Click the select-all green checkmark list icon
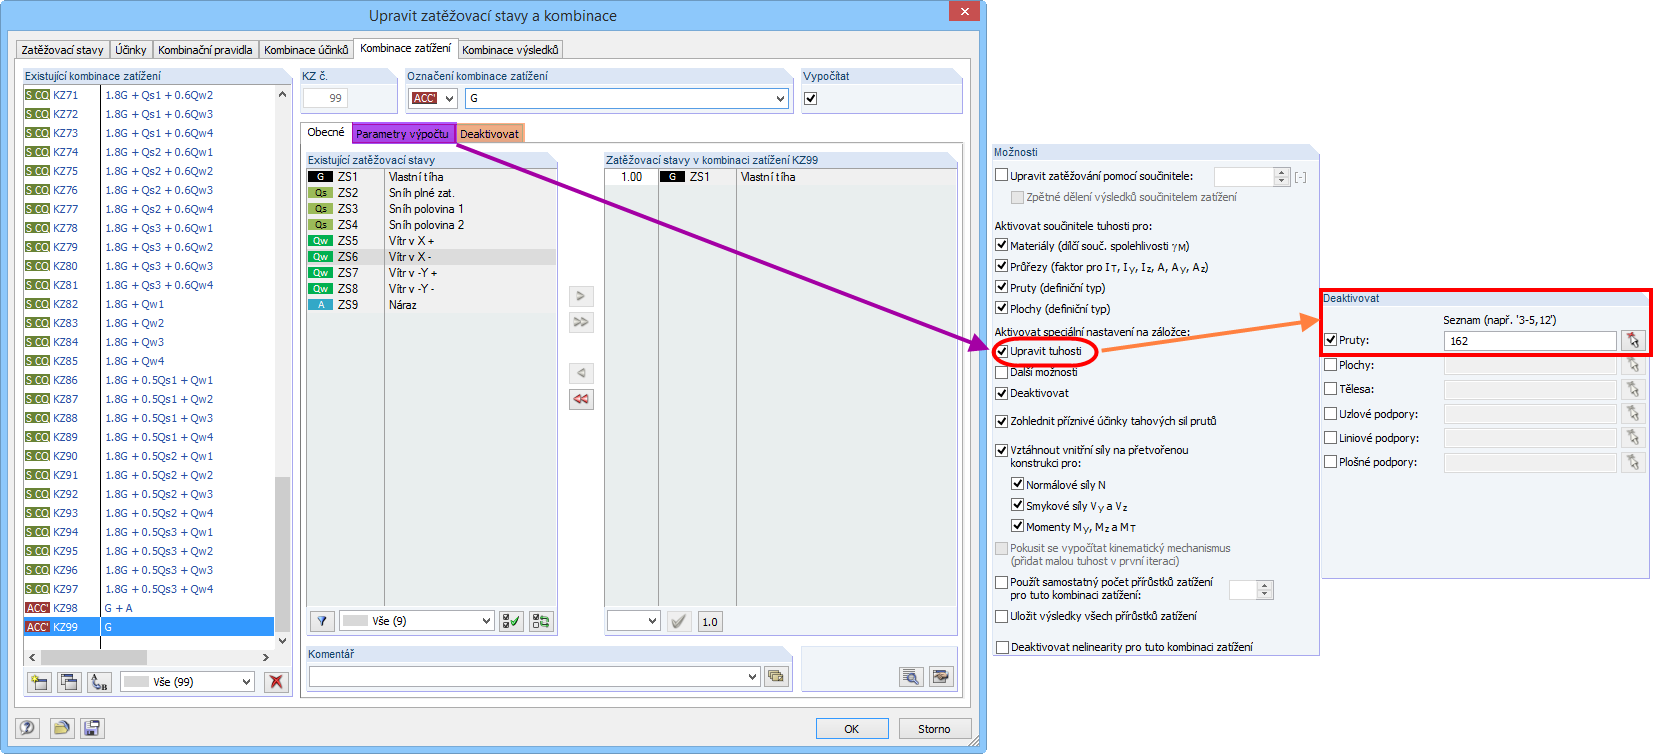 pos(511,621)
